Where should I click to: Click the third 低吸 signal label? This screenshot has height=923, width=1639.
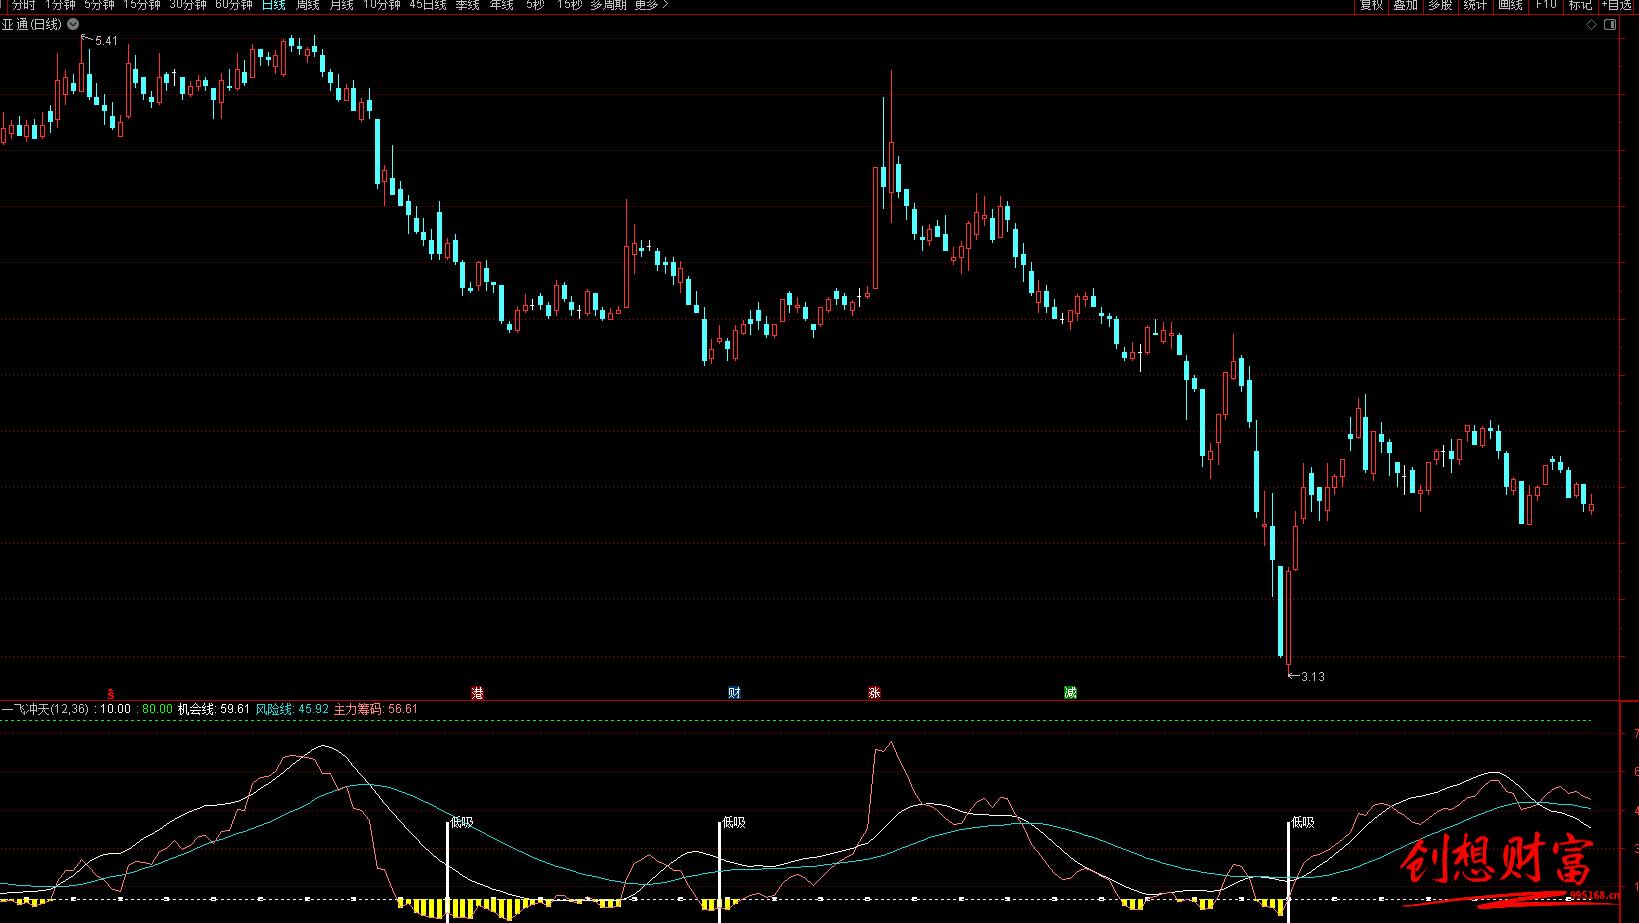(1303, 823)
